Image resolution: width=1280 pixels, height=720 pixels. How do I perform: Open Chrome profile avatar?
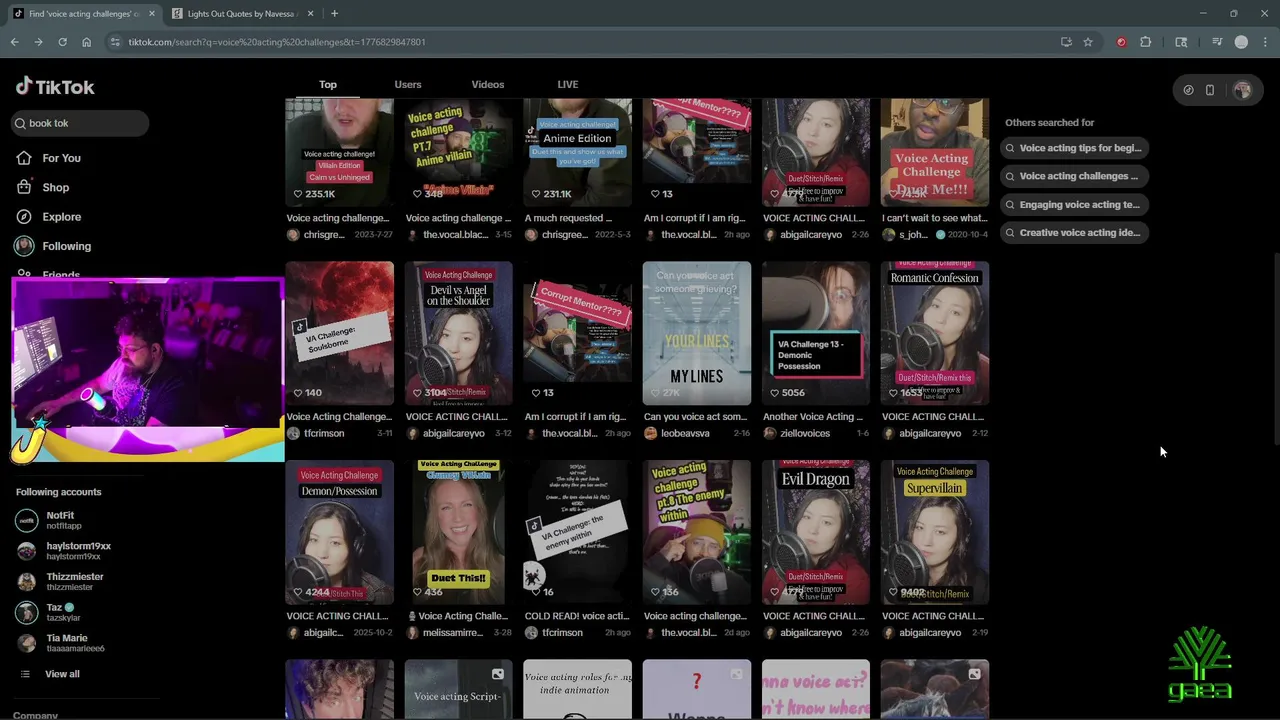[x=1241, y=42]
